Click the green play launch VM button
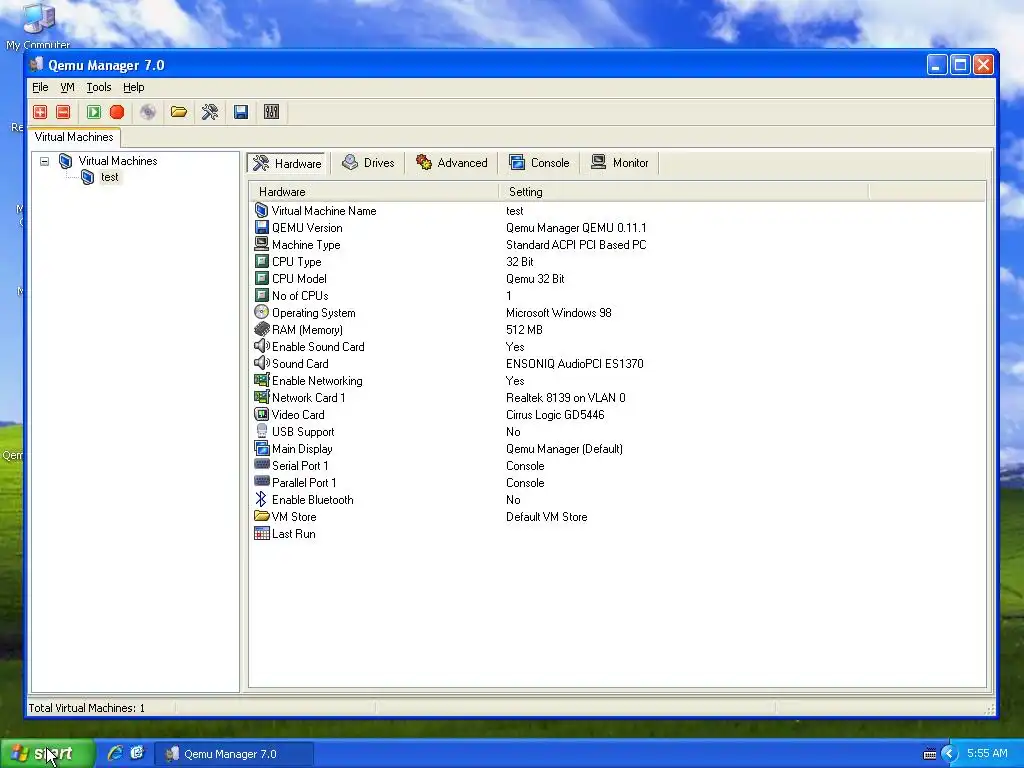The height and width of the screenshot is (768, 1024). (x=93, y=112)
